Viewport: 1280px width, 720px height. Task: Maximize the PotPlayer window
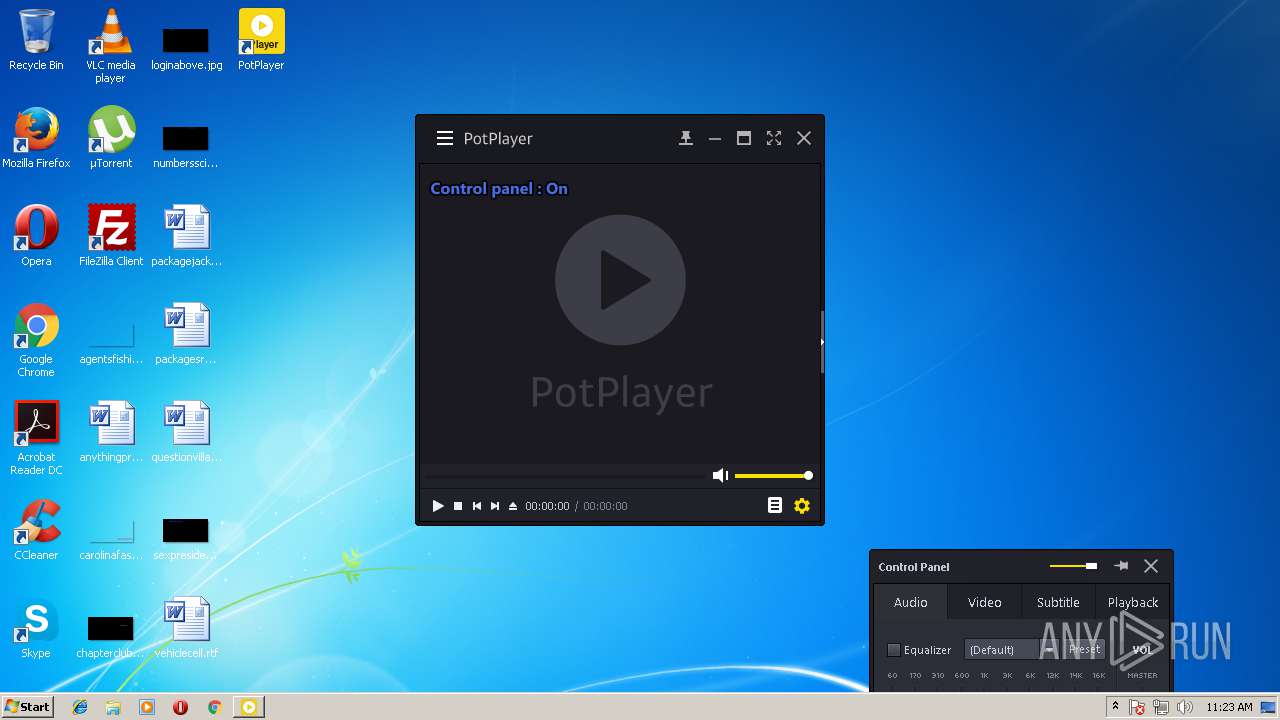pos(744,139)
